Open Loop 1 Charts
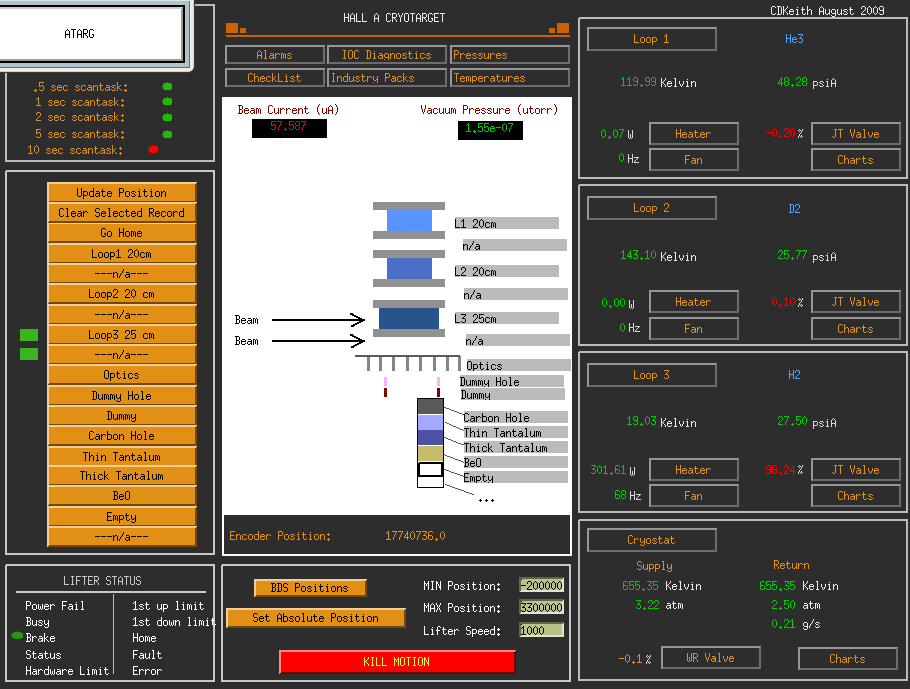 (855, 160)
